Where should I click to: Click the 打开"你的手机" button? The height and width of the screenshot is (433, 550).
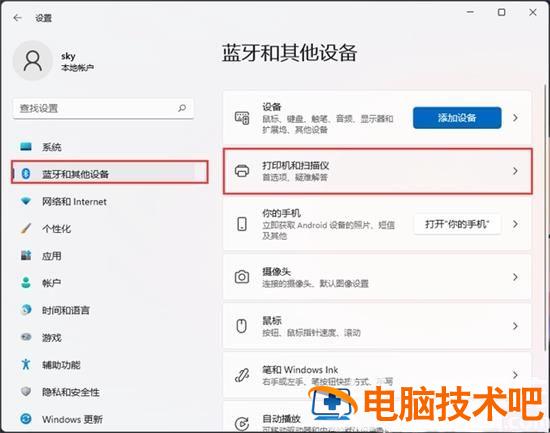pyautogui.click(x=457, y=224)
